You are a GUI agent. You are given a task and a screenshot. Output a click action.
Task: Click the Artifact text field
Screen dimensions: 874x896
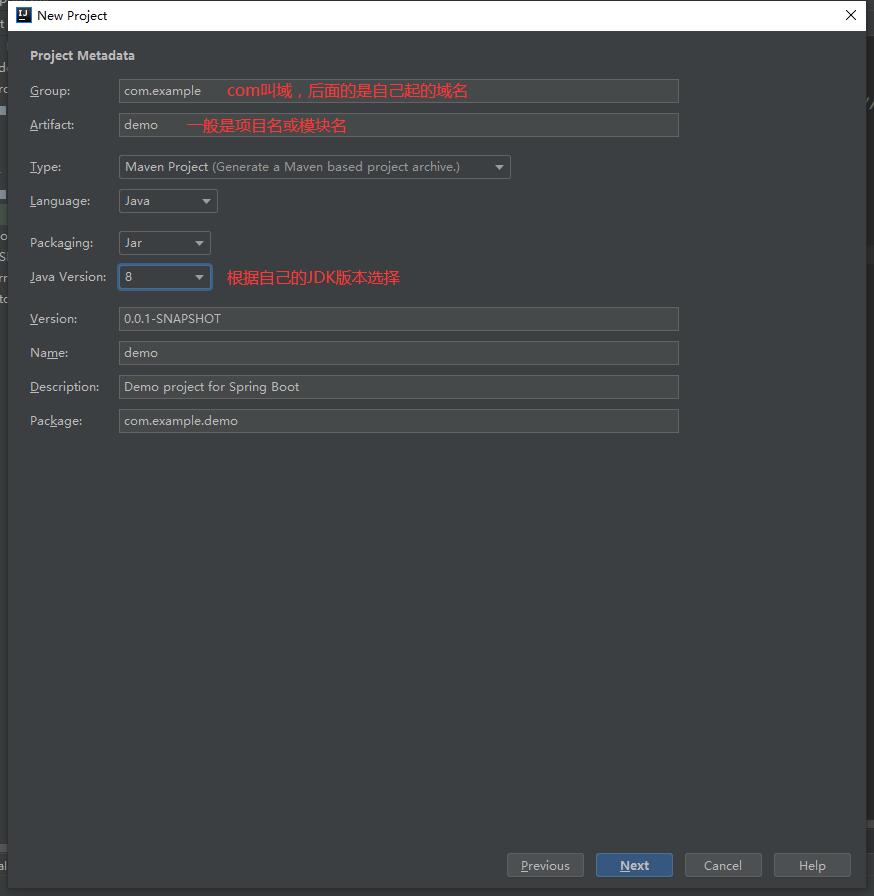(398, 125)
